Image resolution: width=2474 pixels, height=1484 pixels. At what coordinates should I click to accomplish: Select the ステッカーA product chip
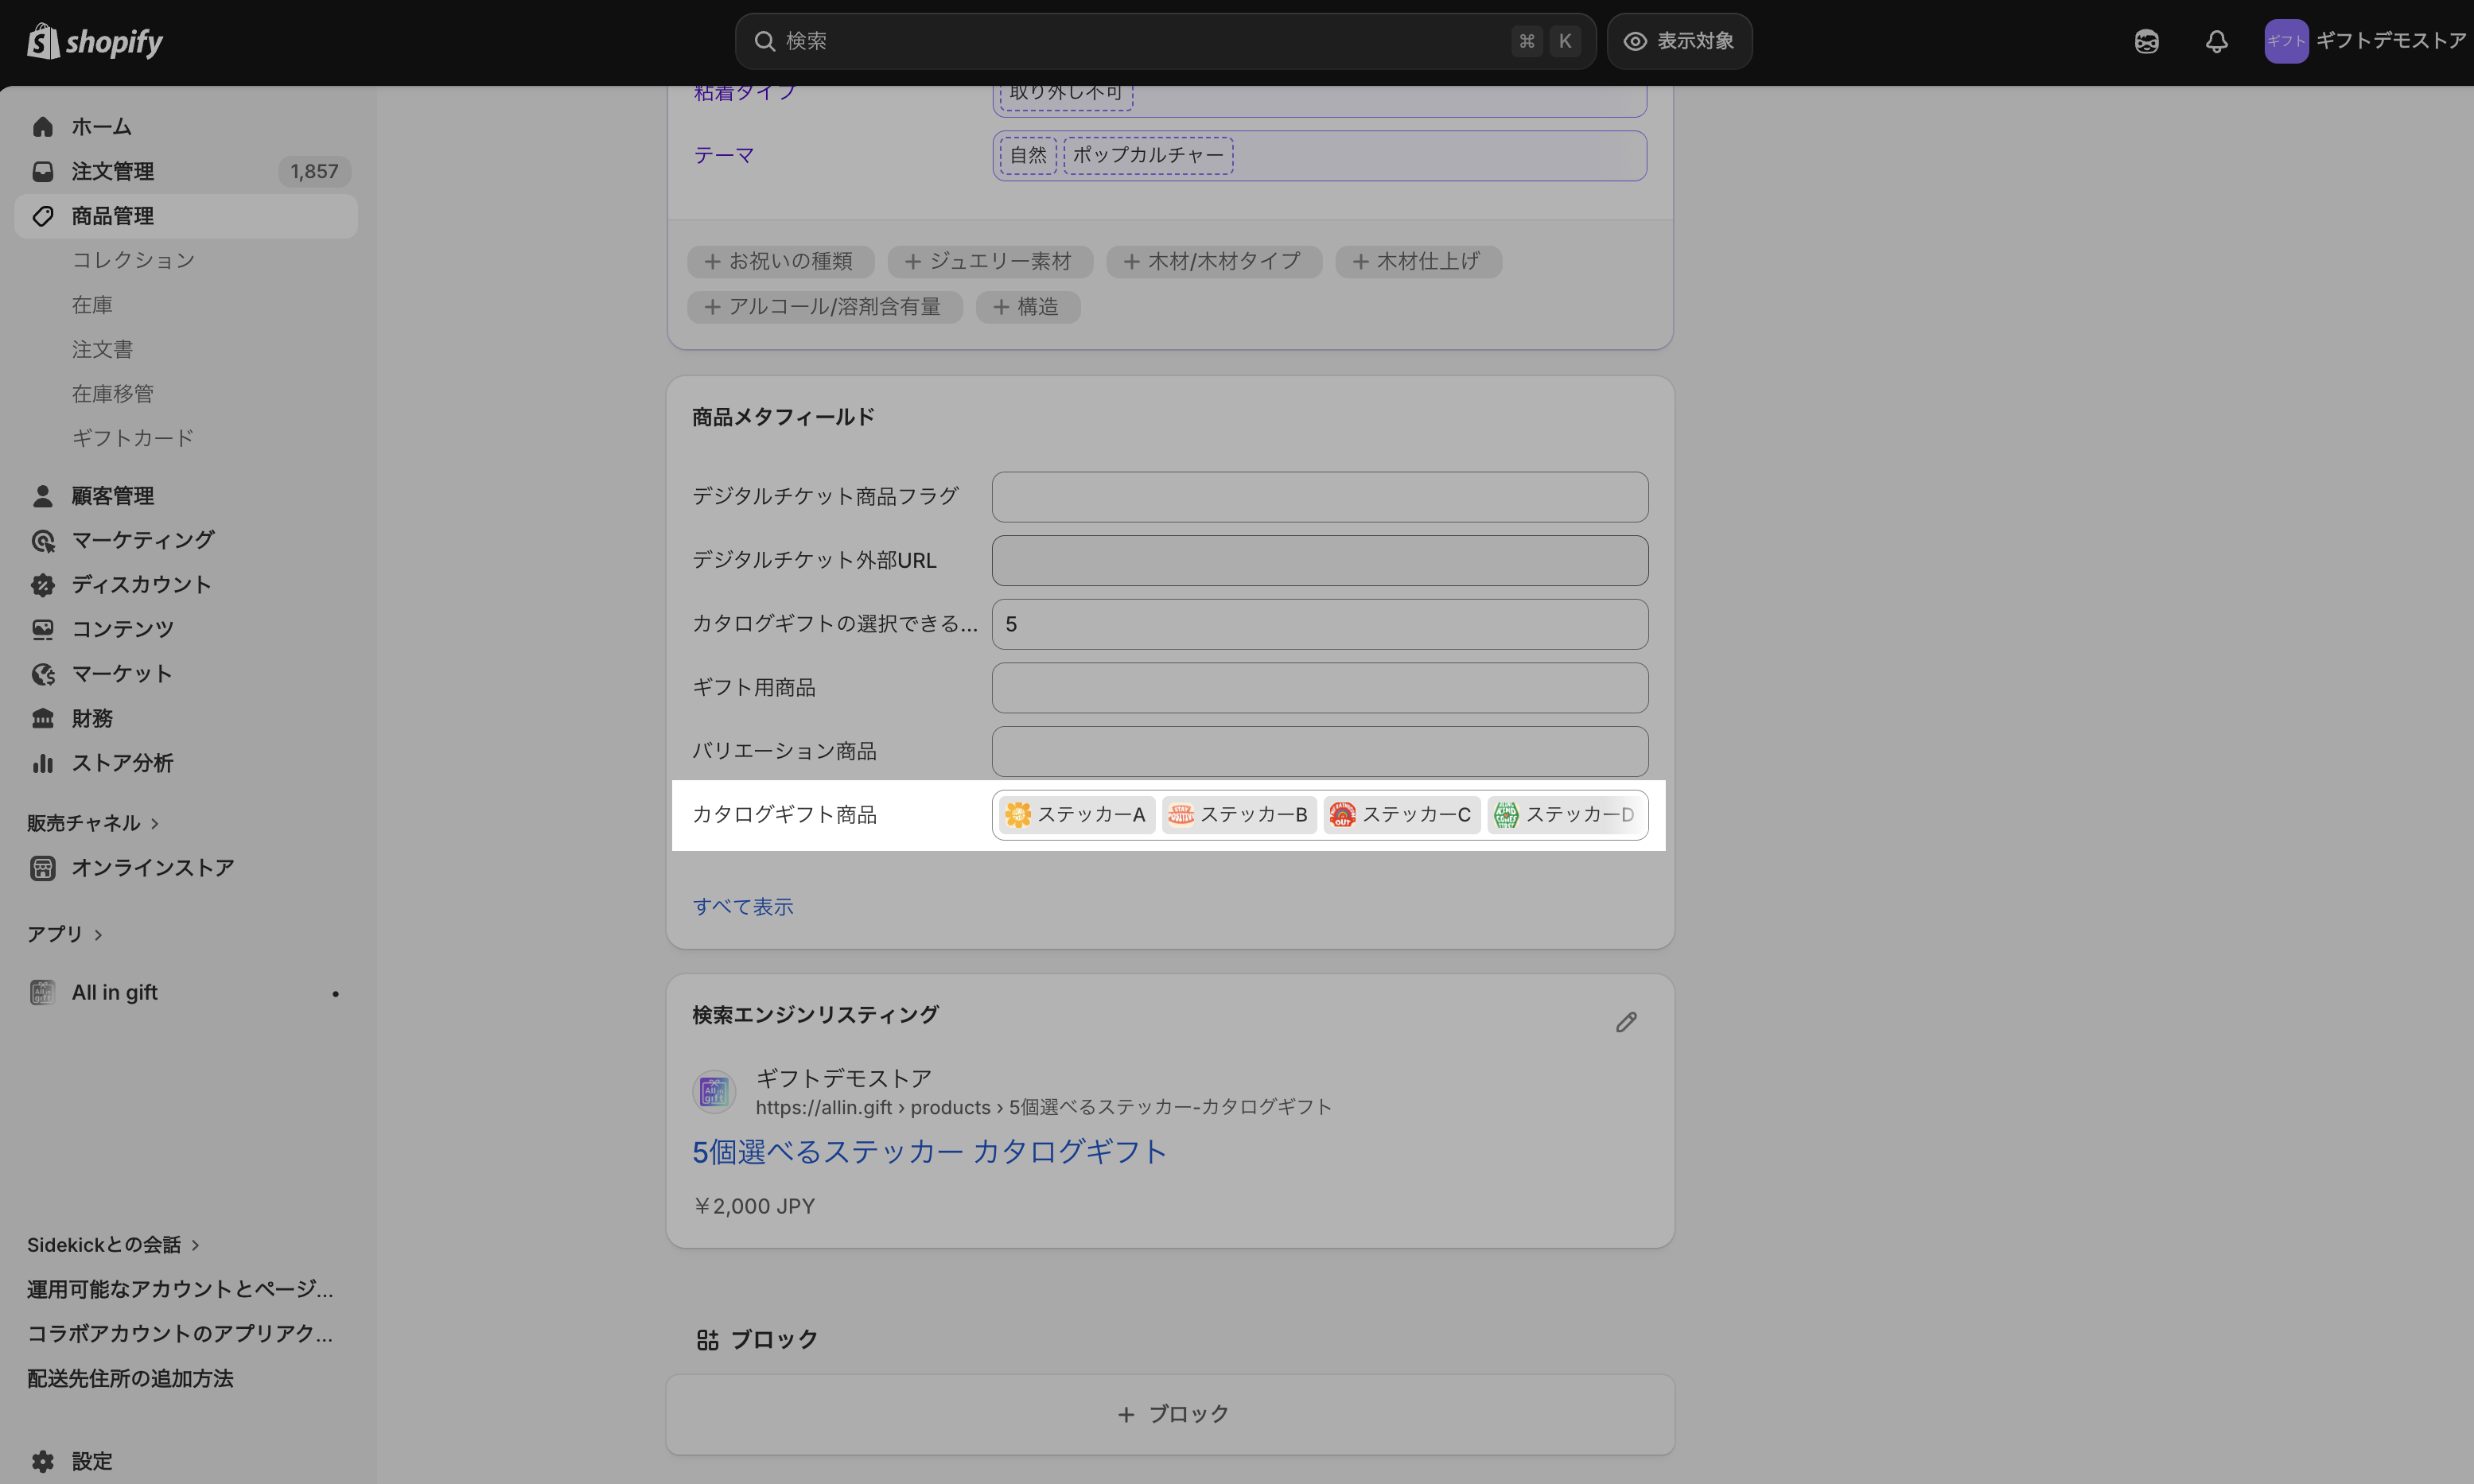click(1076, 815)
